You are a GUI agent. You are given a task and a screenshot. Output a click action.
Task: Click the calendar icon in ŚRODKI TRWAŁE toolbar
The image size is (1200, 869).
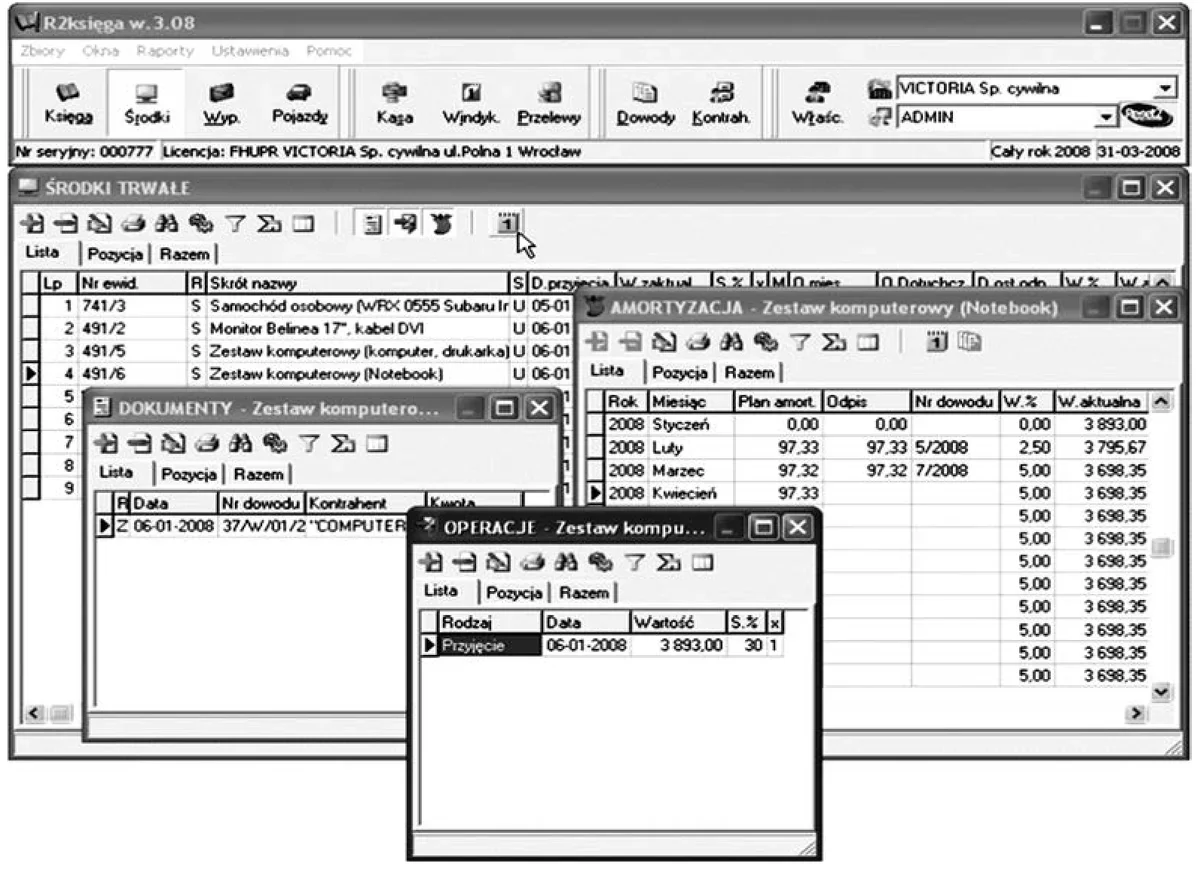point(507,222)
